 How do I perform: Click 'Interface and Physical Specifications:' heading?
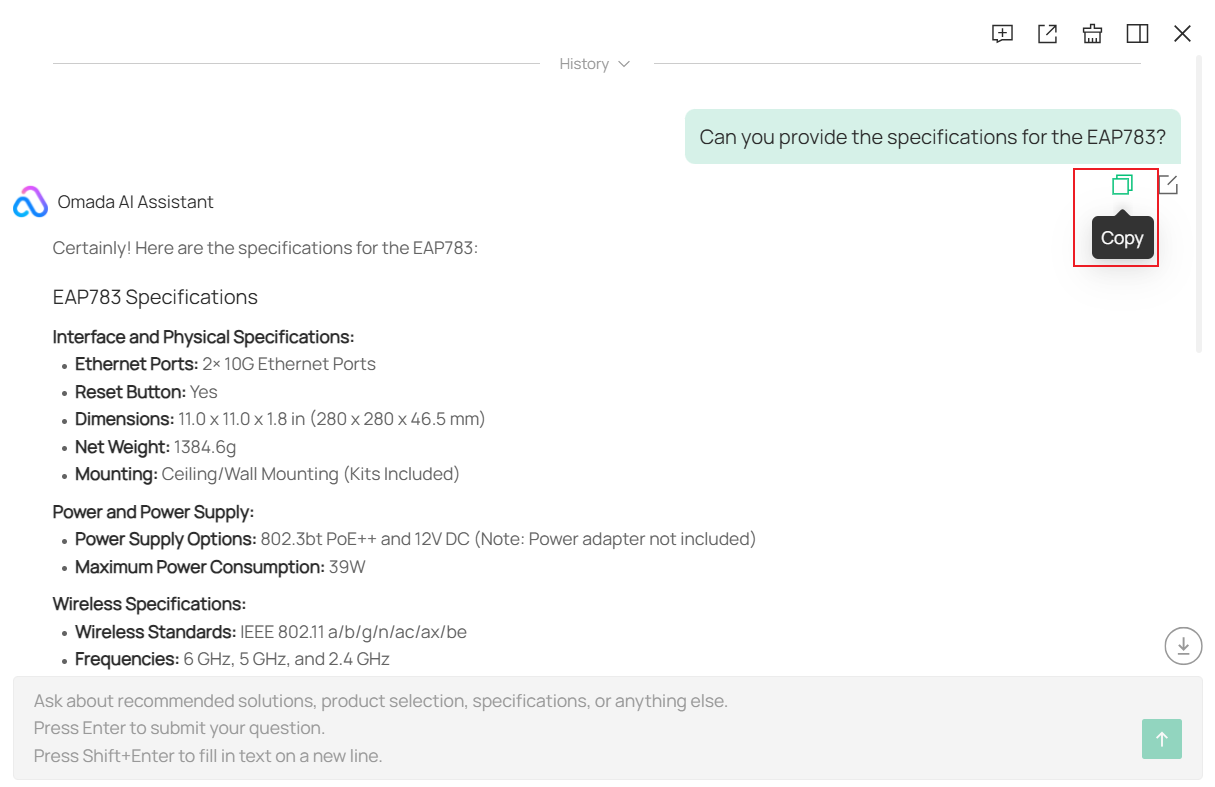(203, 337)
